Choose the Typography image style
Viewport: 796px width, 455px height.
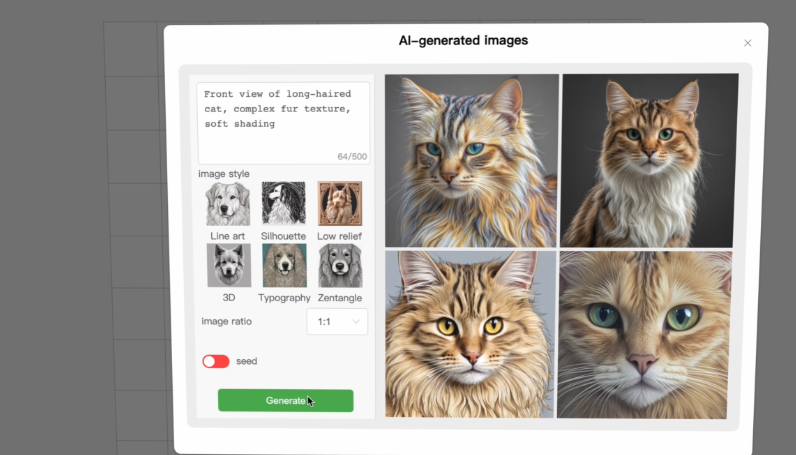coord(284,265)
